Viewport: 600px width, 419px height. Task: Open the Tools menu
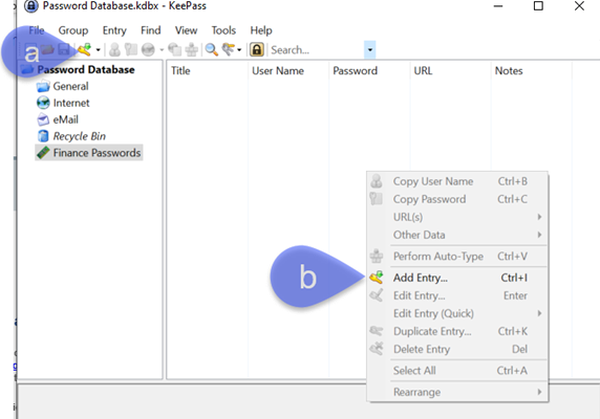pos(223,30)
